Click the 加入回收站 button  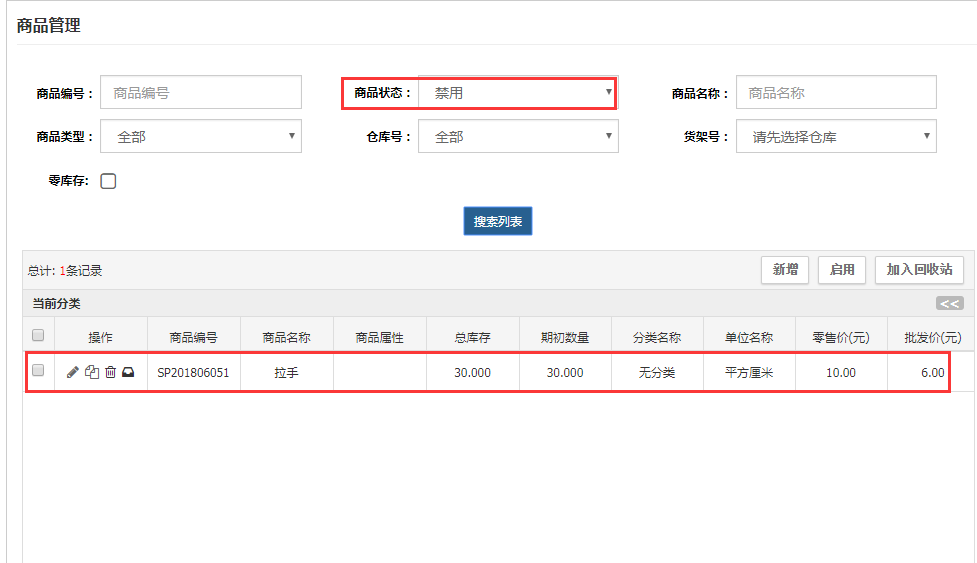[919, 269]
